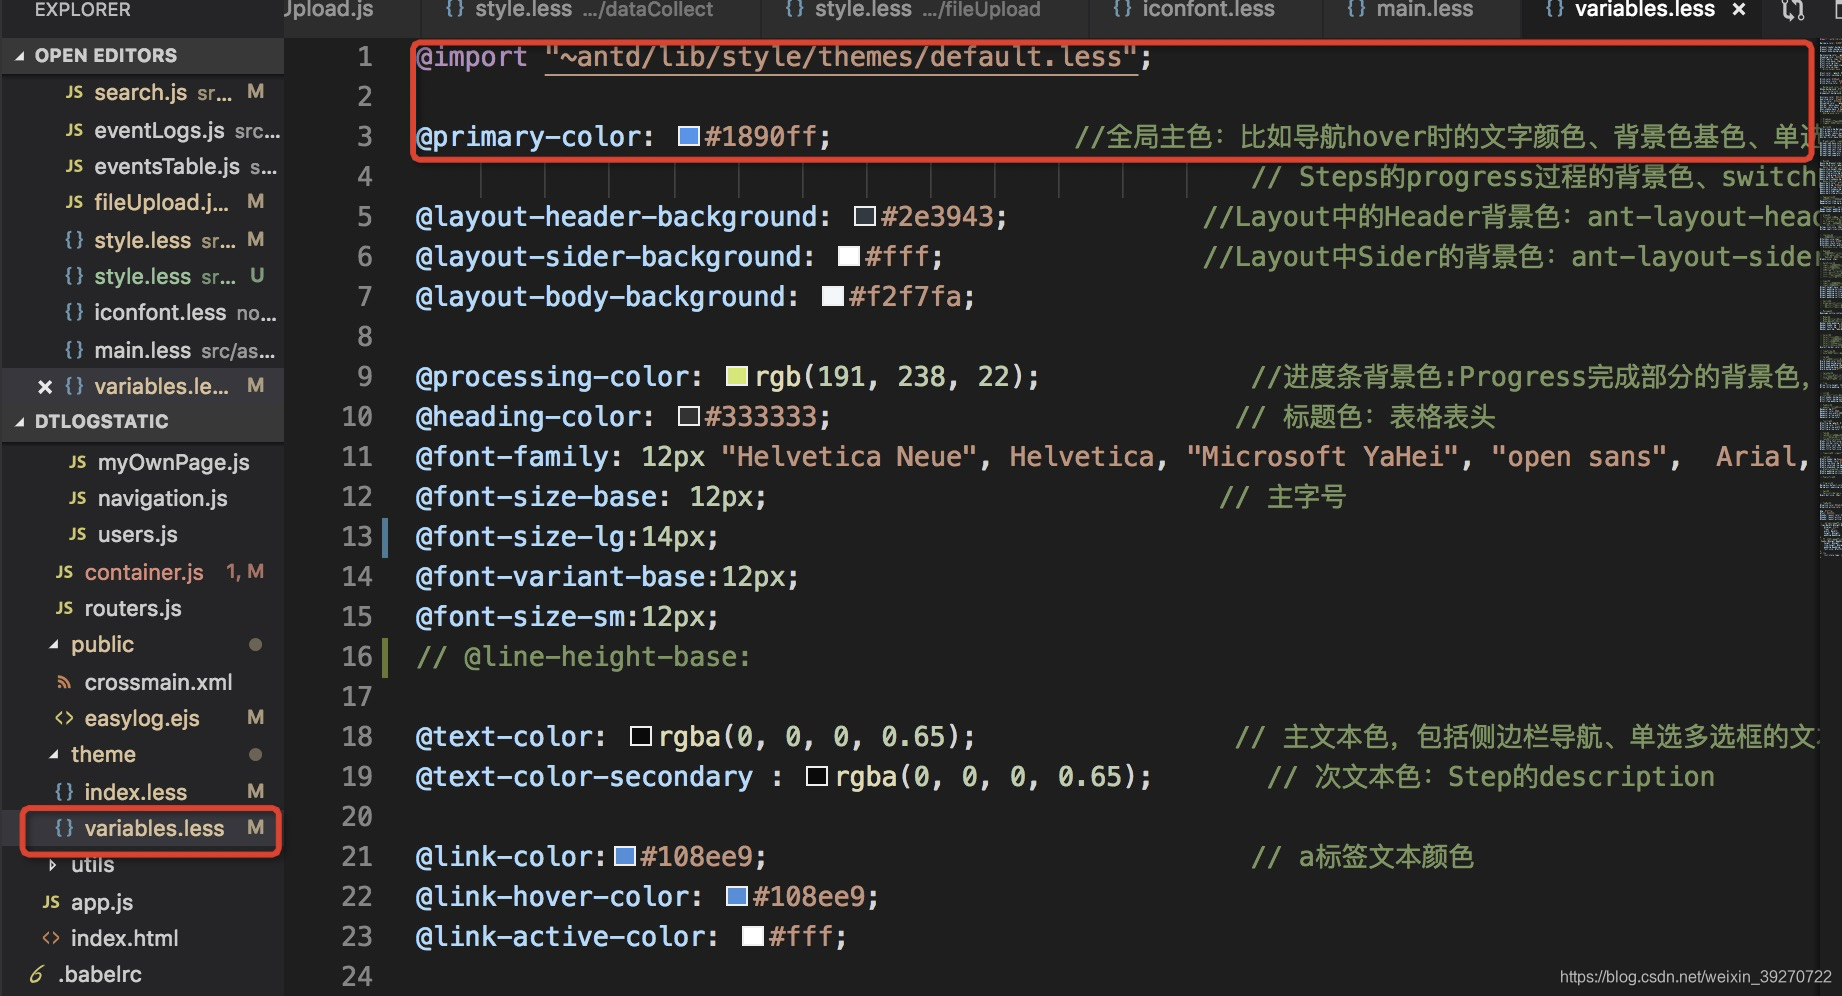The width and height of the screenshot is (1842, 996).
Task: Click the @link-active-color #fff swatch
Action: click(753, 936)
